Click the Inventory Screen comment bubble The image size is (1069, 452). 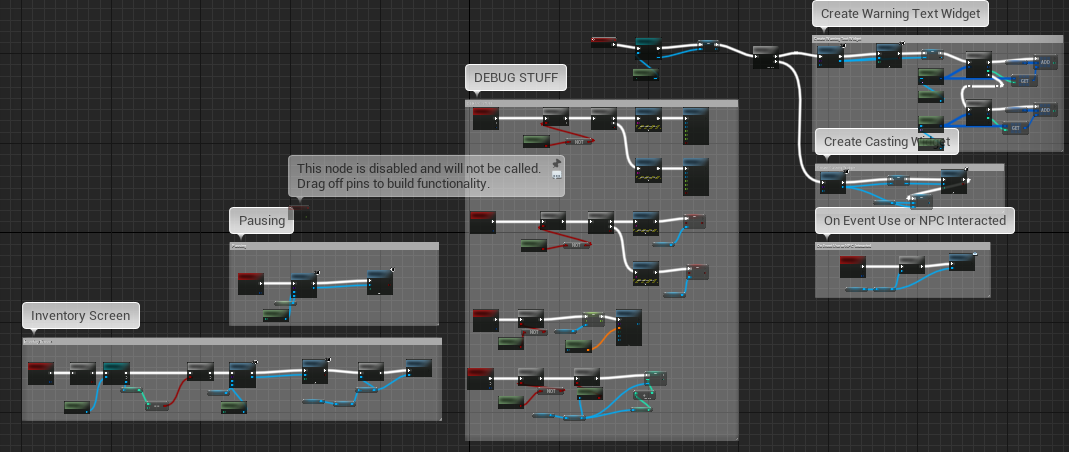coord(80,316)
